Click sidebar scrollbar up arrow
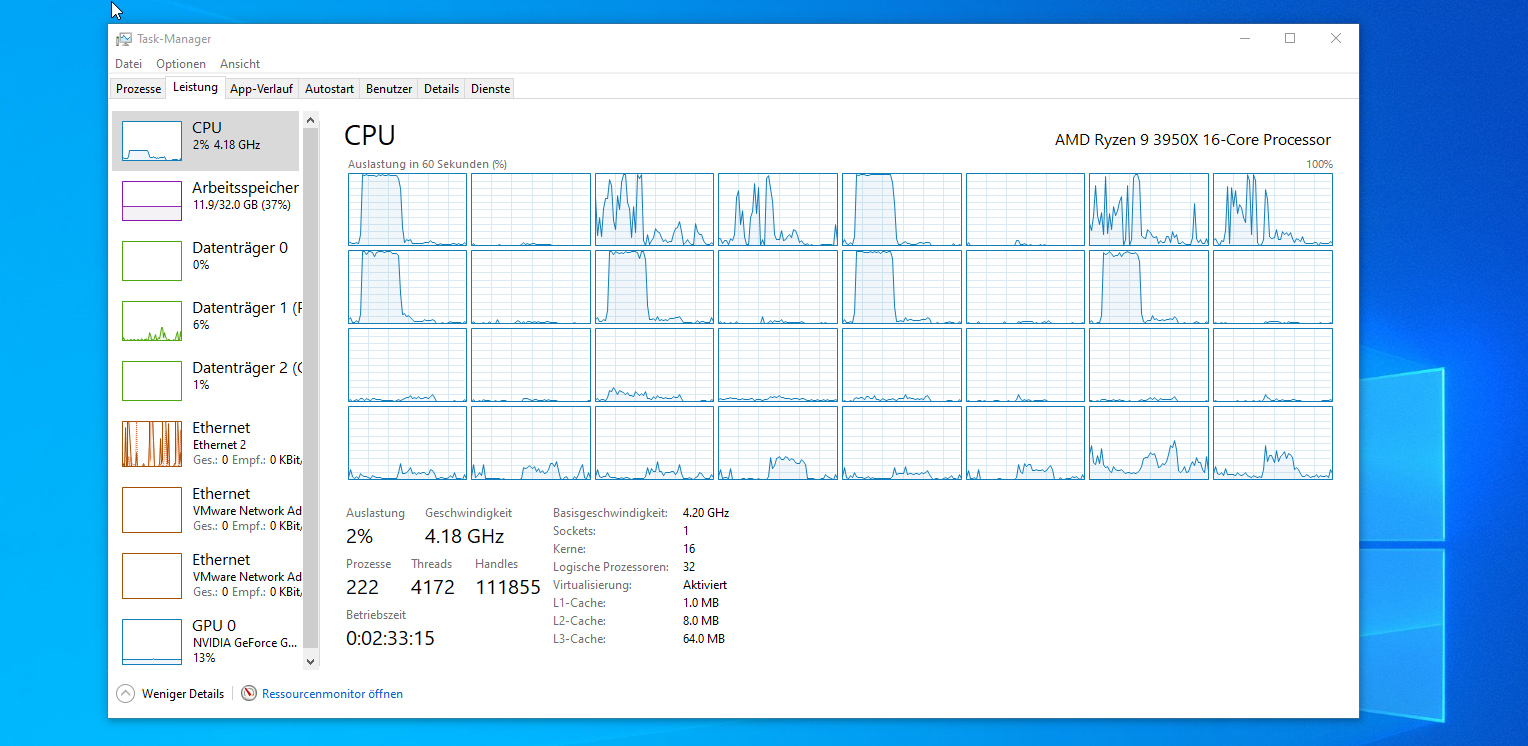This screenshot has width=1528, height=746. click(310, 120)
